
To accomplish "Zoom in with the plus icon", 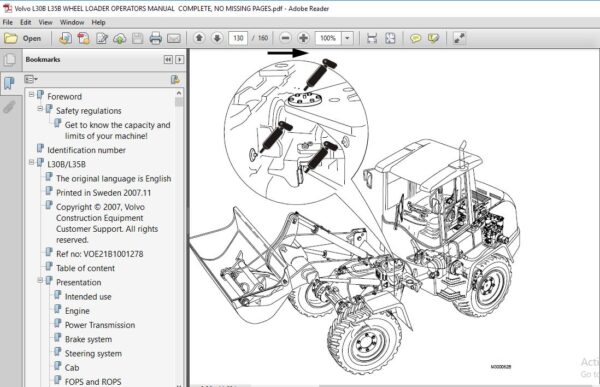I will [x=303, y=38].
